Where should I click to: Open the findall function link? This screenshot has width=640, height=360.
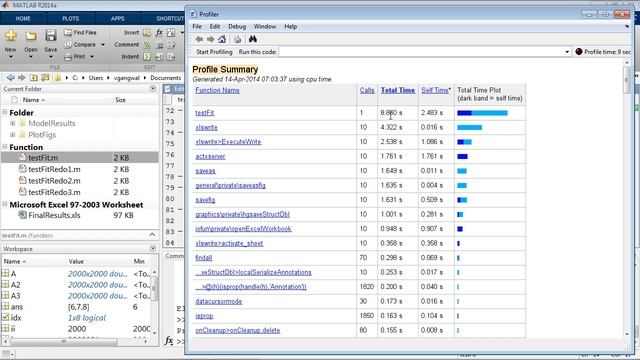pos(204,258)
